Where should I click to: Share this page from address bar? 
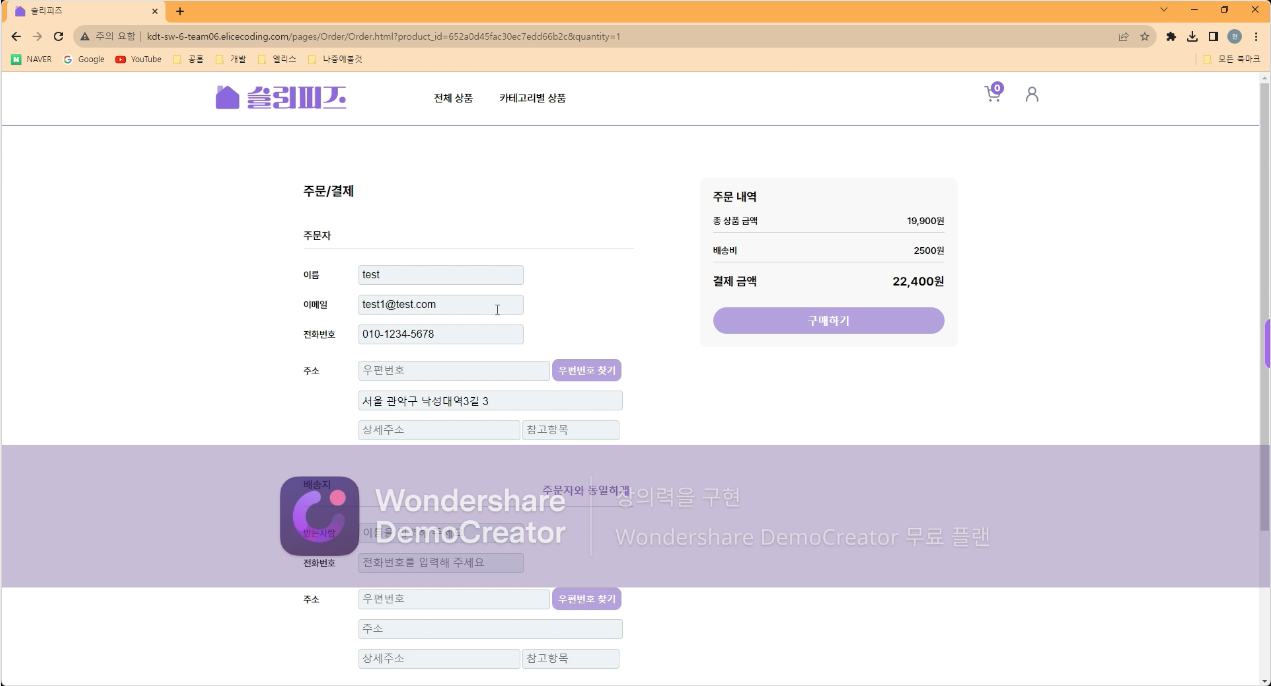[x=1124, y=36]
